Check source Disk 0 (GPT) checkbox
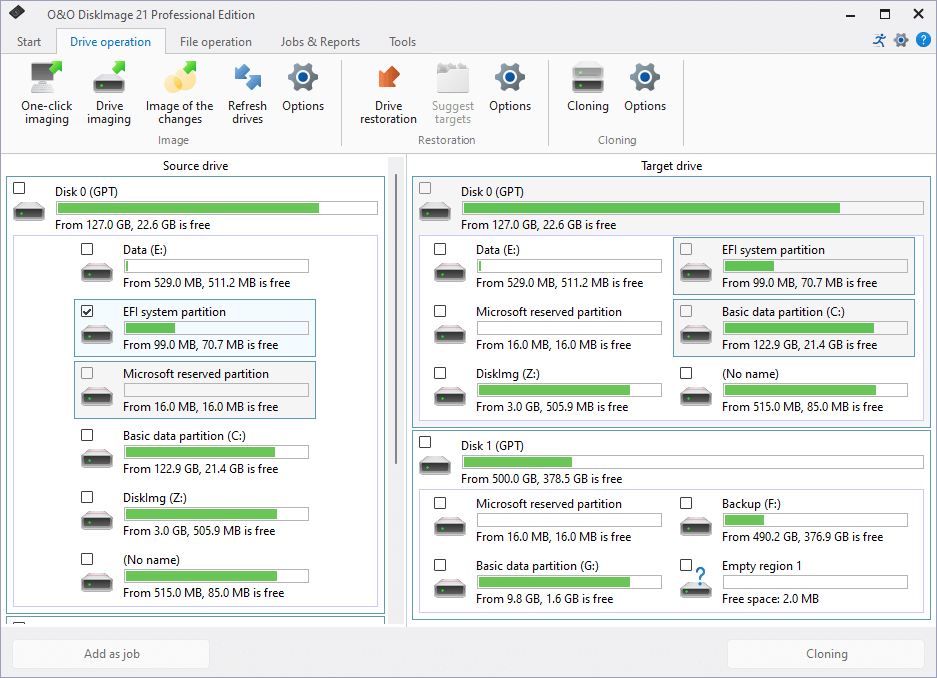This screenshot has height=678, width=937. point(19,188)
